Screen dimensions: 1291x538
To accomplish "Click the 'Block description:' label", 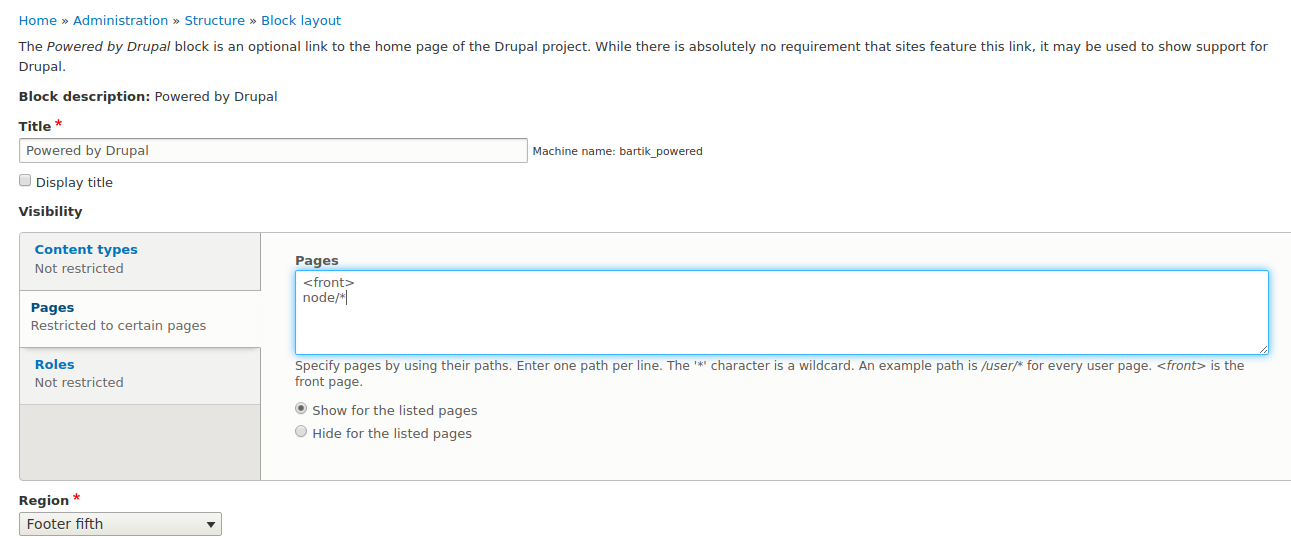I will tap(84, 97).
